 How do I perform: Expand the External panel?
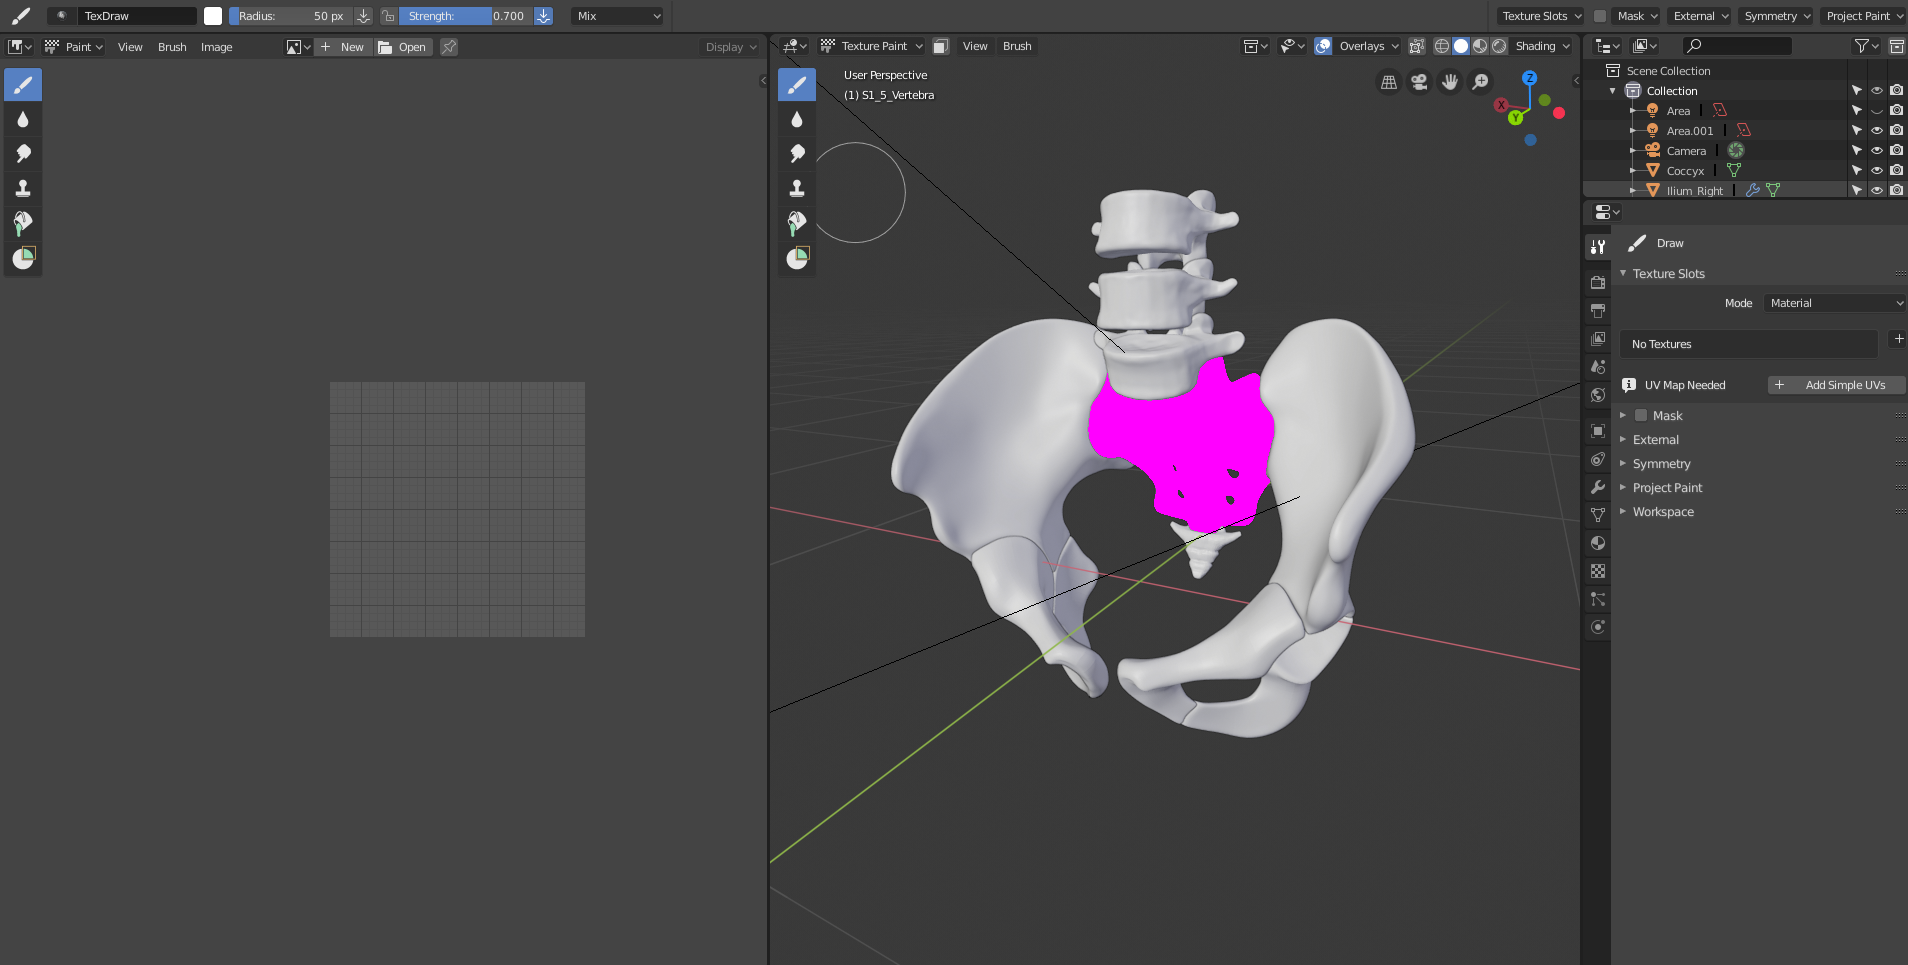[1655, 440]
